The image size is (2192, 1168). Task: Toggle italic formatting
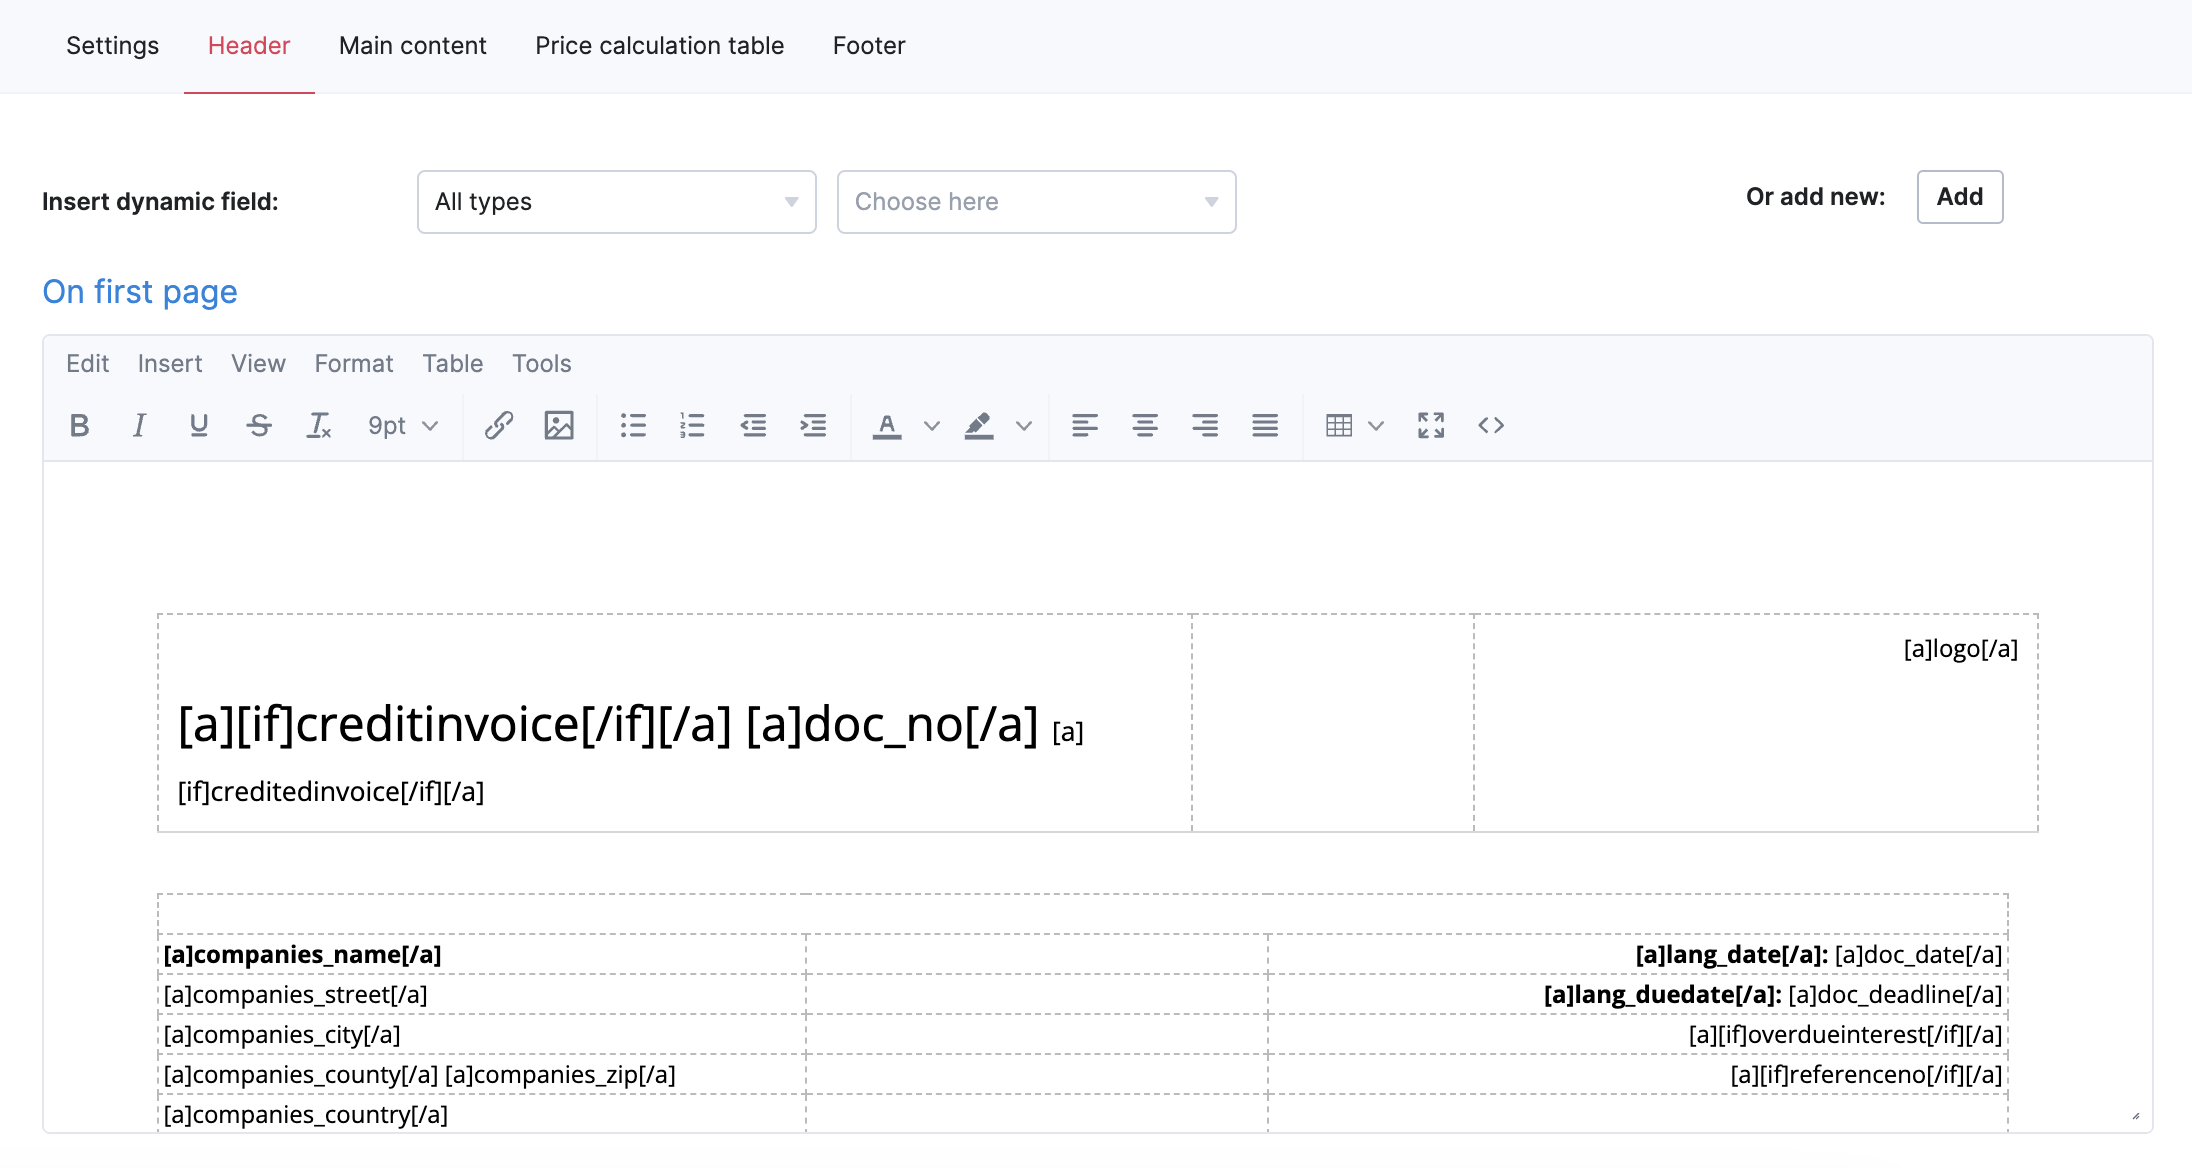[139, 426]
